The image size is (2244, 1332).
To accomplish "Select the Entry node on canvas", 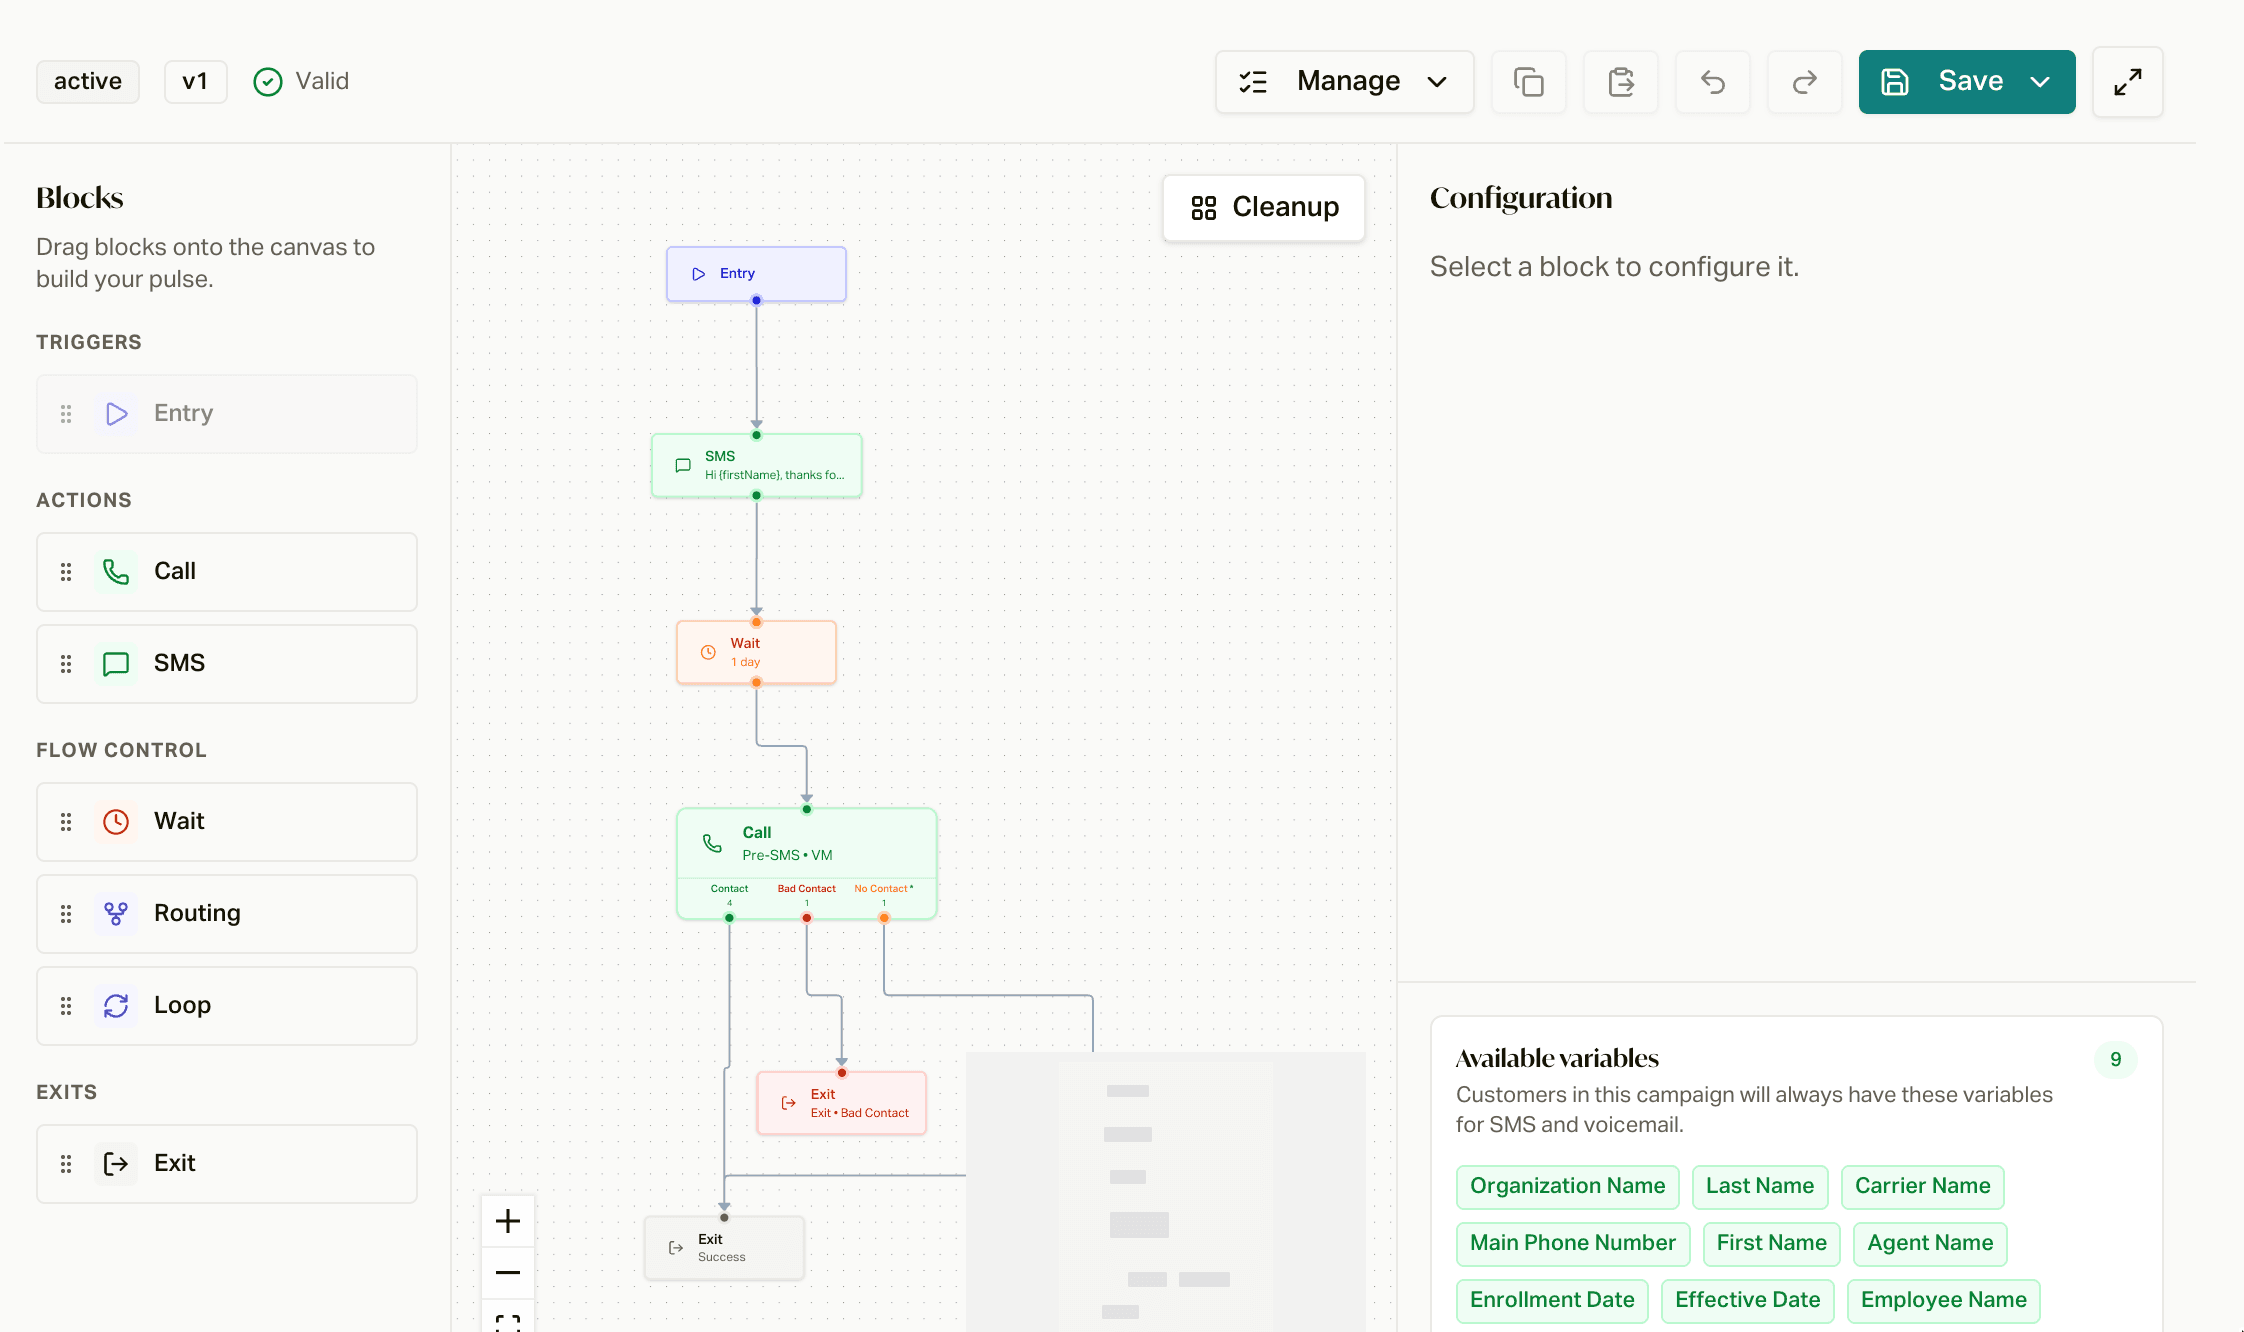I will point(756,274).
